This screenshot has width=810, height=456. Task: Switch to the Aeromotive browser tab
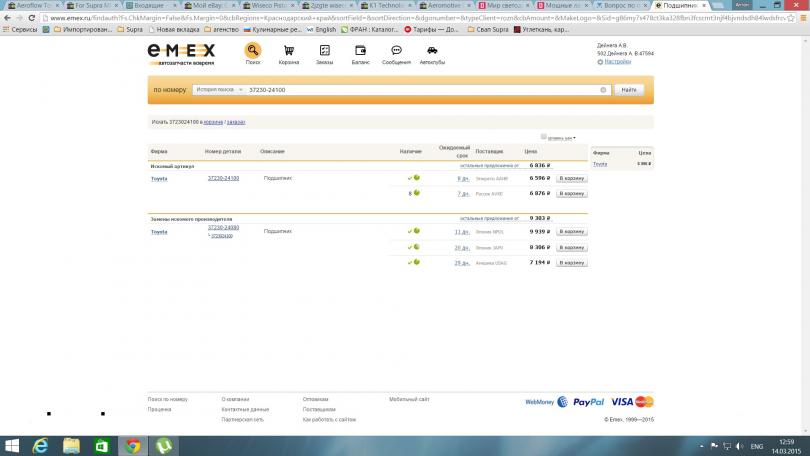(443, 5)
